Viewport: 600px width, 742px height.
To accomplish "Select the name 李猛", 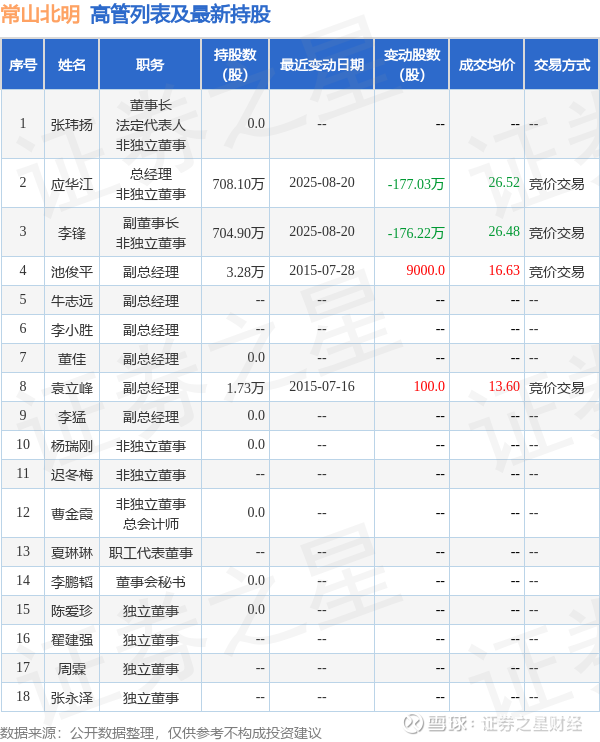I will pyautogui.click(x=72, y=417).
